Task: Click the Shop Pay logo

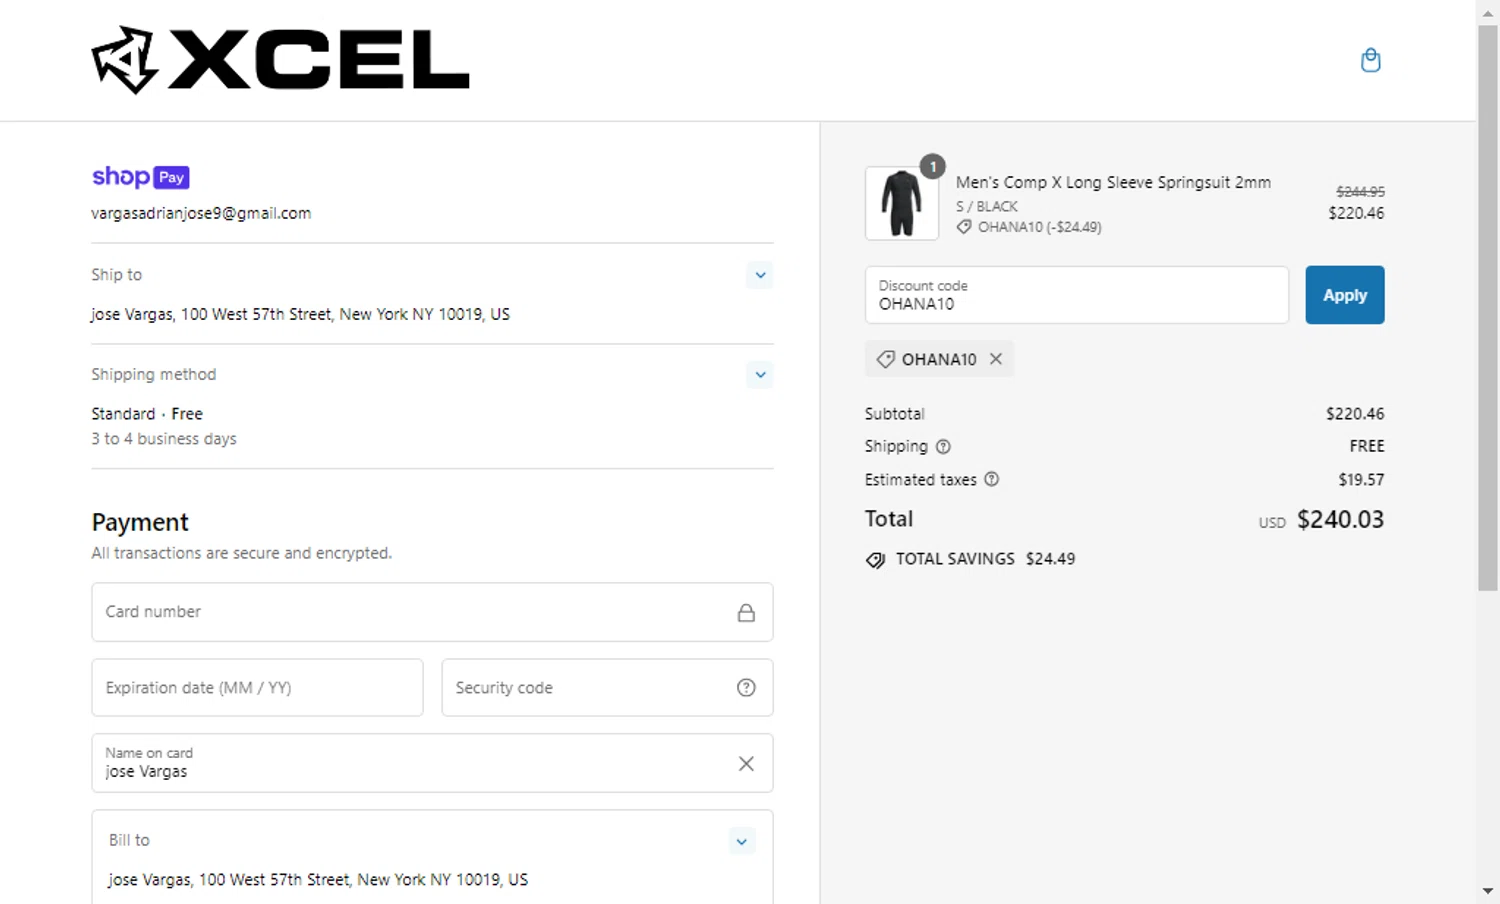Action: click(x=140, y=177)
